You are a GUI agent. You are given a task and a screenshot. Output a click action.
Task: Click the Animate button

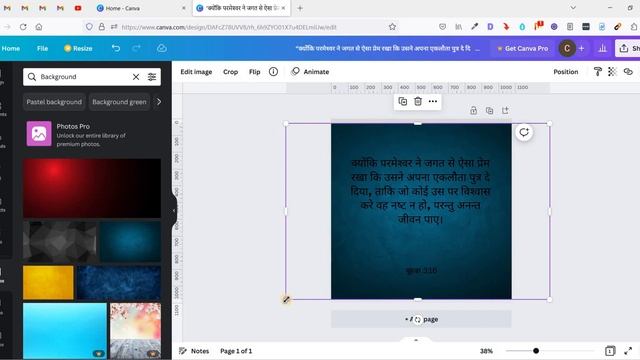coord(310,72)
